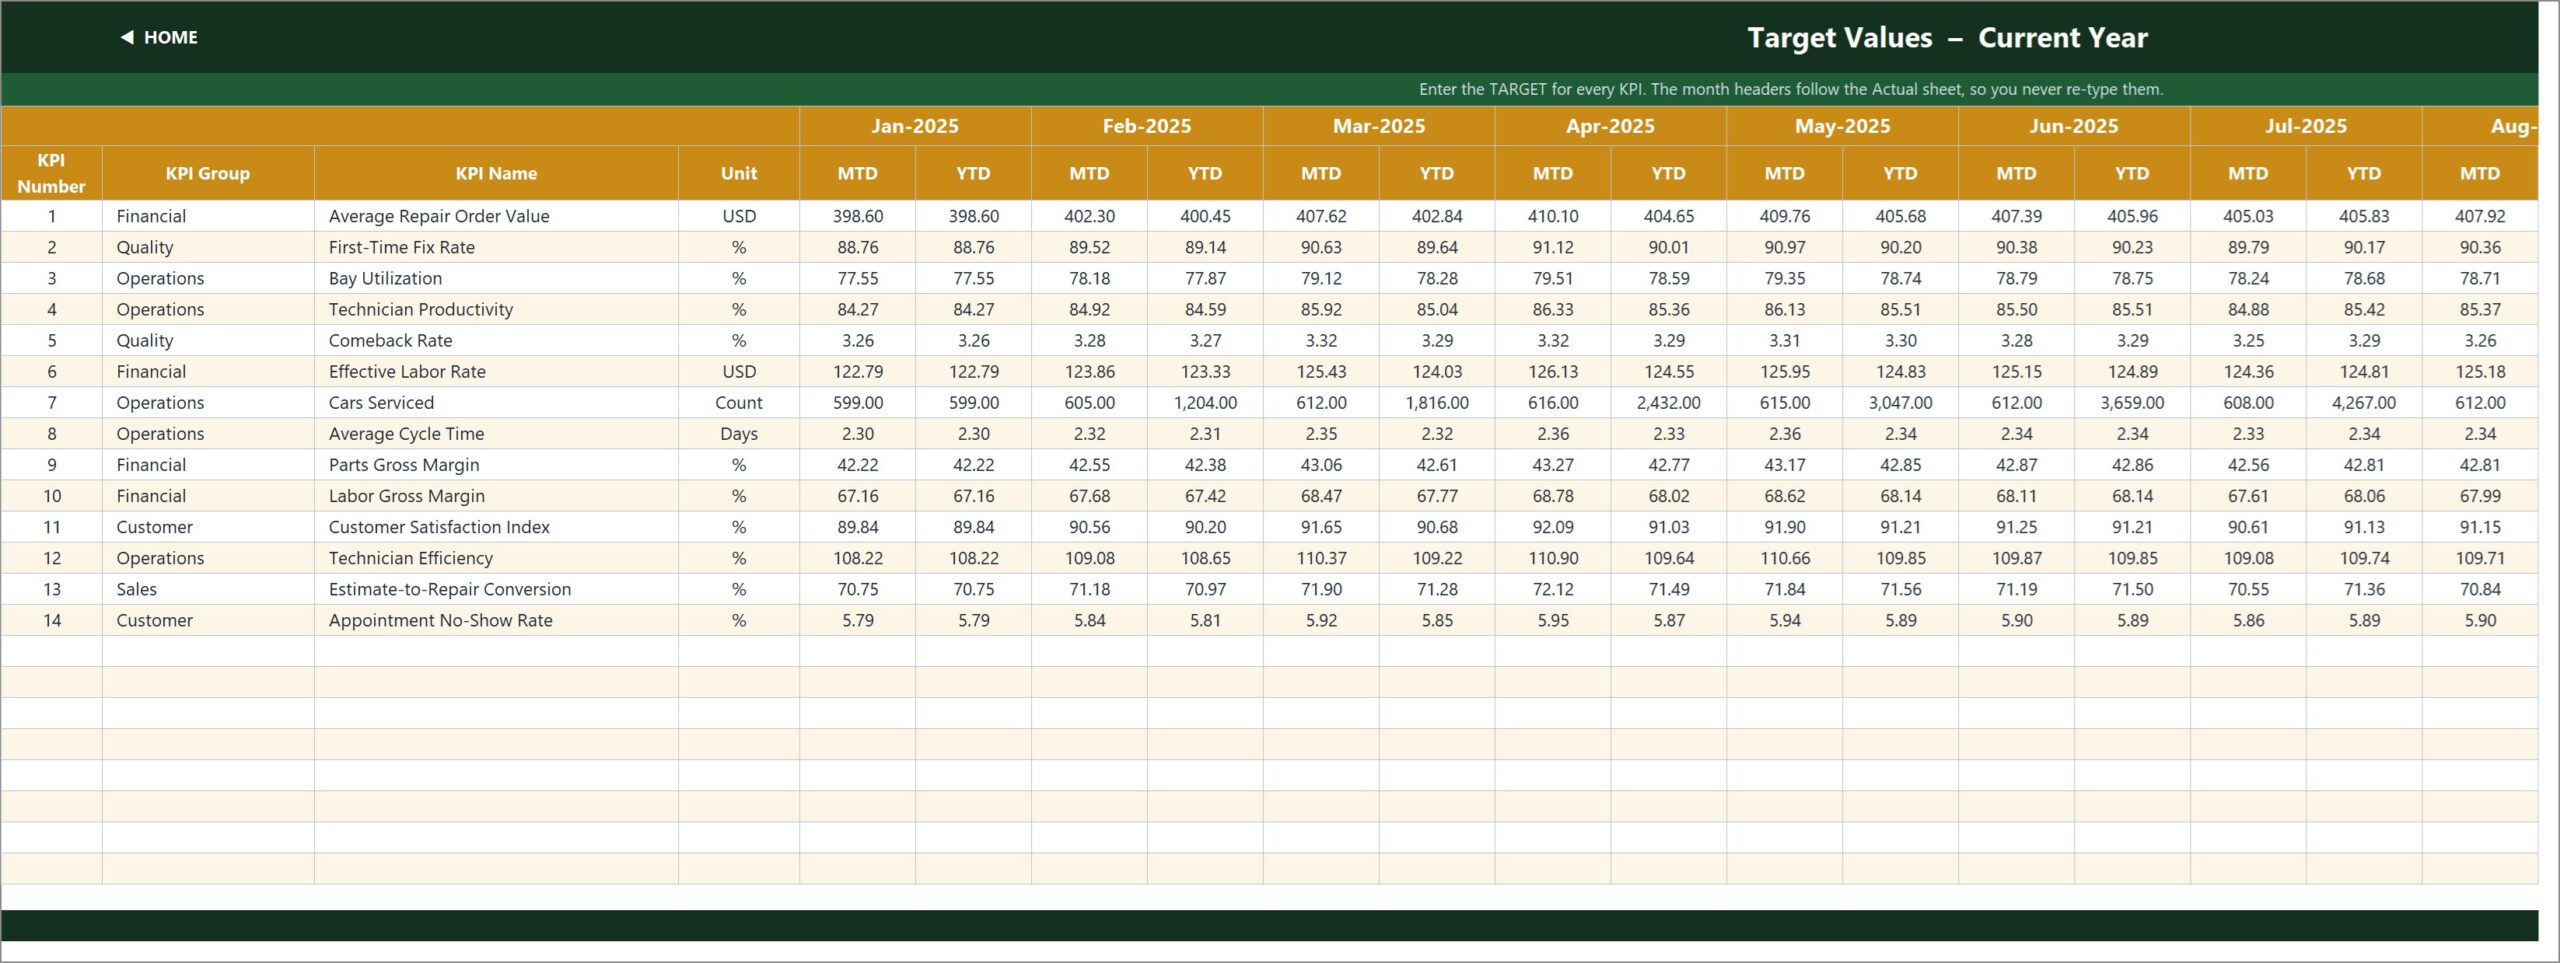Select Jun YTD value 3,659.00
The image size is (2560, 963).
[2132, 402]
